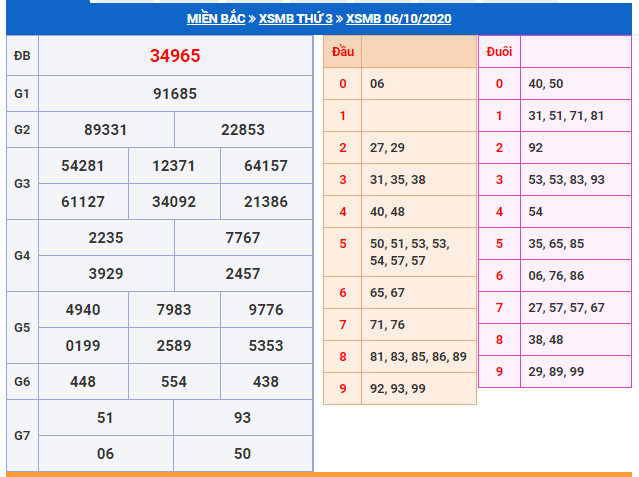Click the G4 result 2457
The height and width of the screenshot is (477, 639).
click(x=243, y=274)
